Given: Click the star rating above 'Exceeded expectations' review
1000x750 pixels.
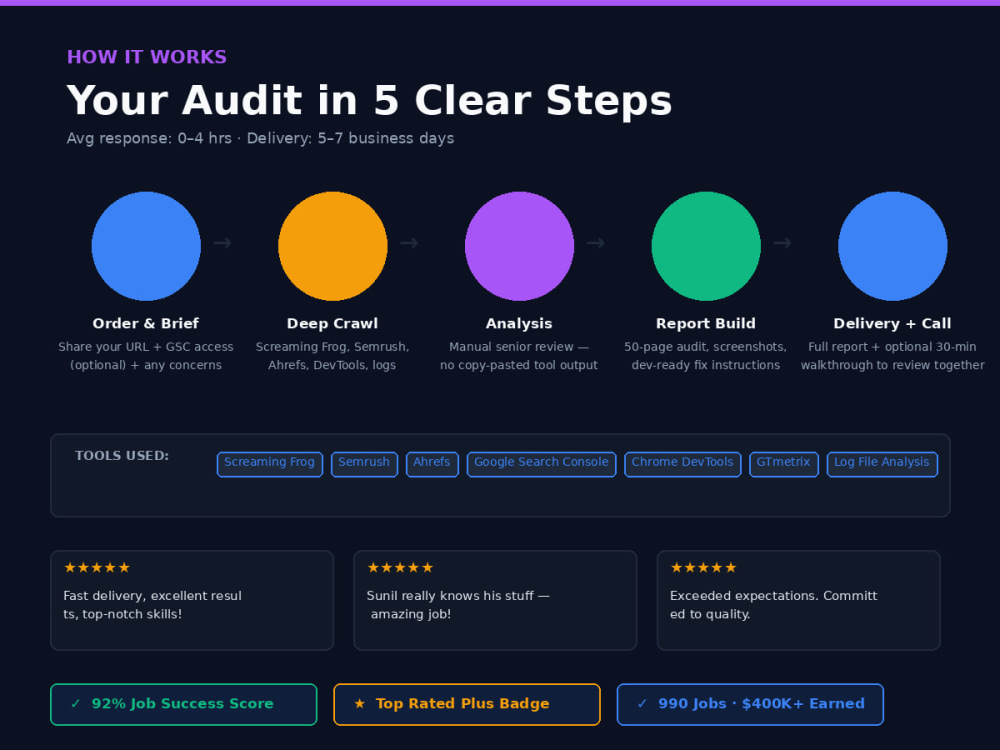Looking at the screenshot, I should pos(703,568).
